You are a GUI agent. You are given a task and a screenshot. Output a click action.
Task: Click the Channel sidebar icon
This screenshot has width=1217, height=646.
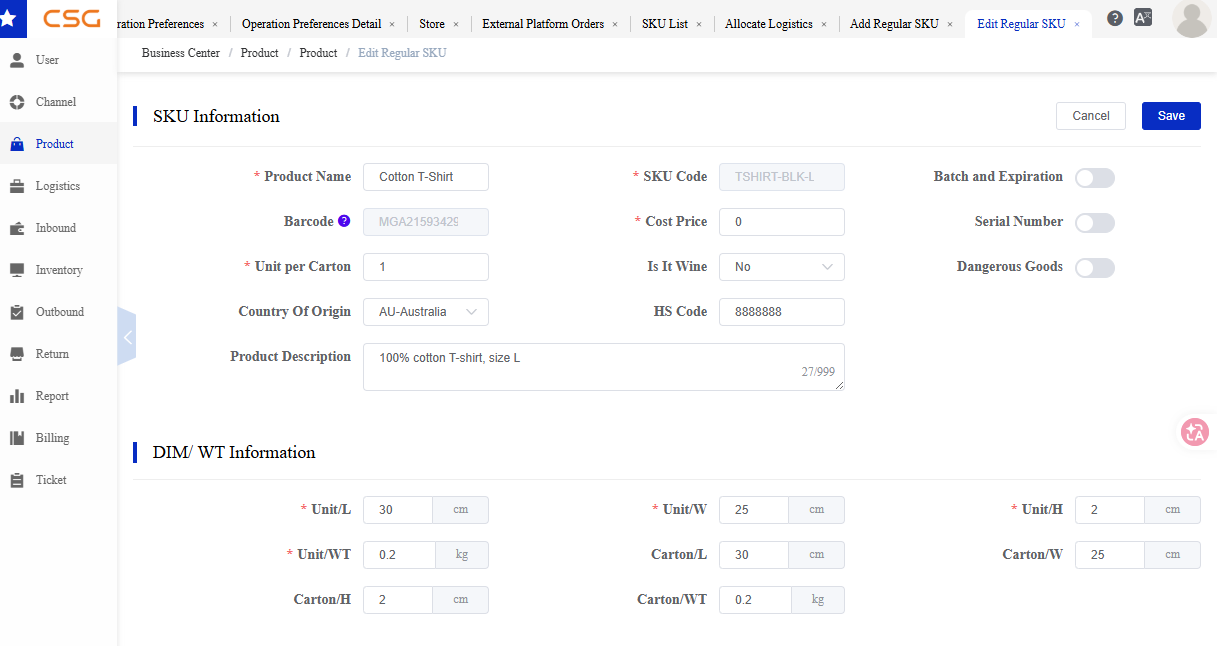17,102
